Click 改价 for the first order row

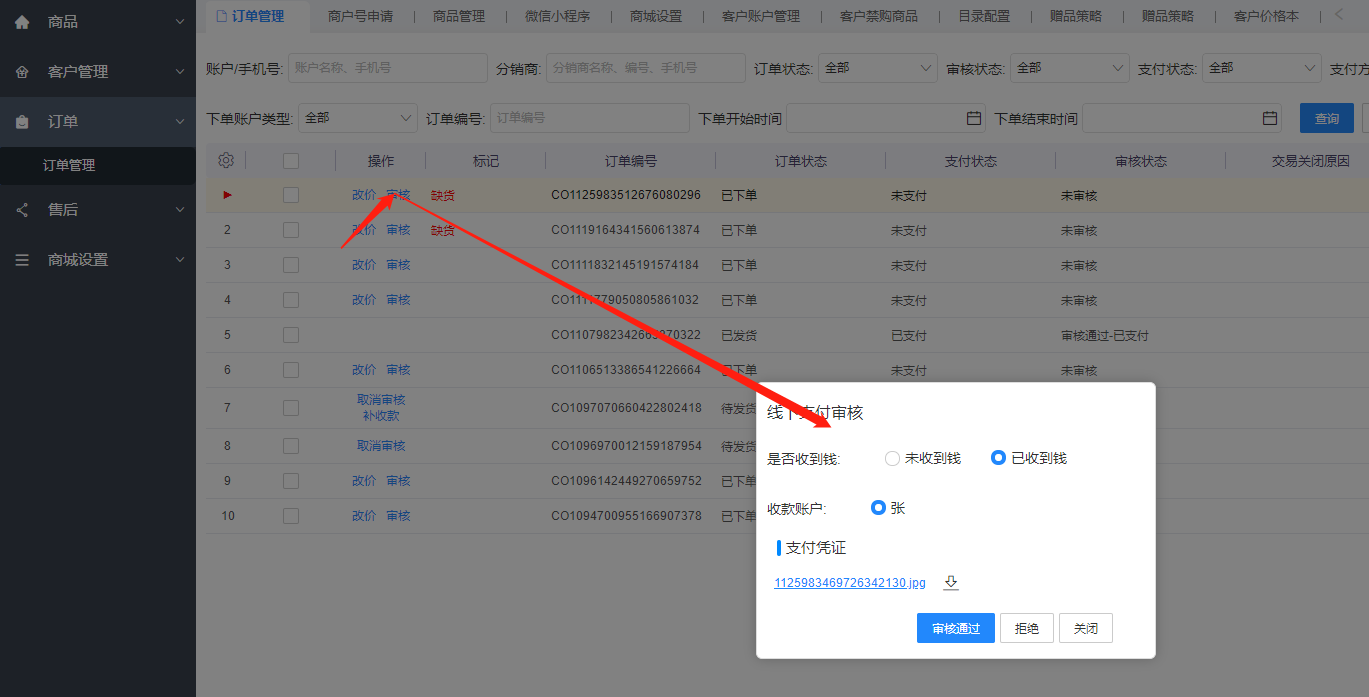click(364, 195)
